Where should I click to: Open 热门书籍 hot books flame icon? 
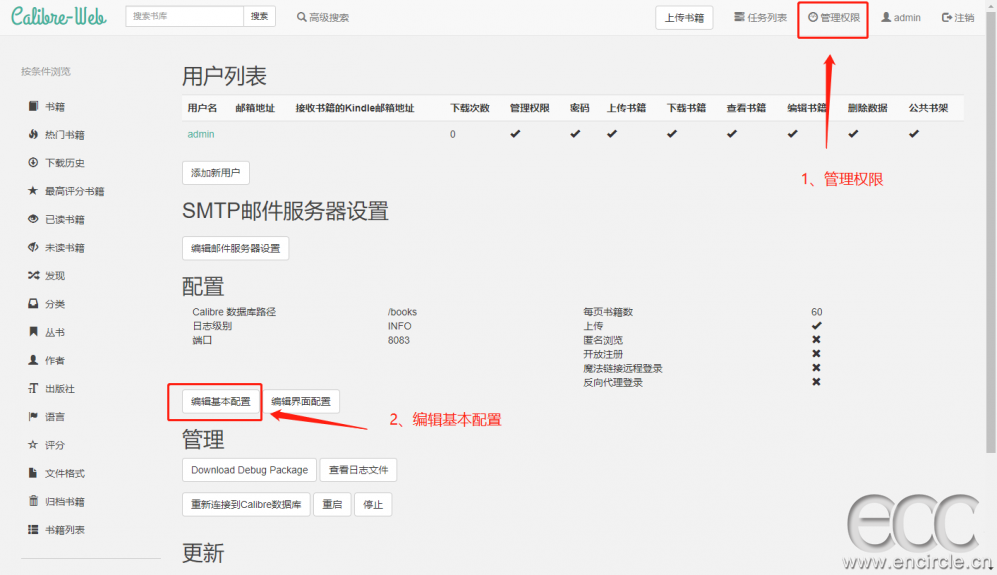point(33,135)
